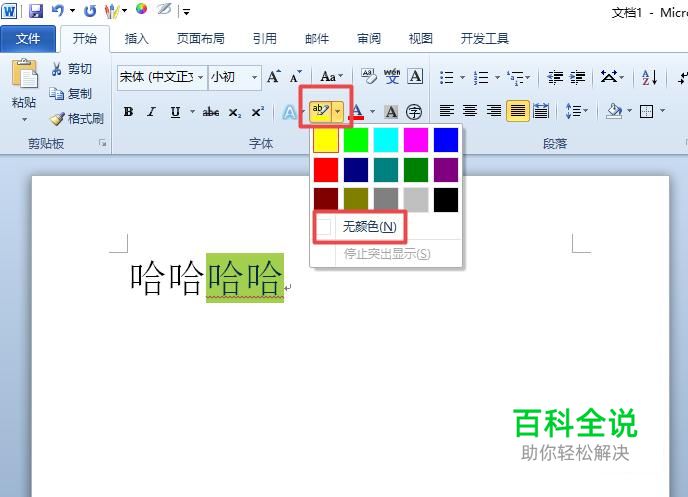Toggle Bold formatting

tap(128, 112)
